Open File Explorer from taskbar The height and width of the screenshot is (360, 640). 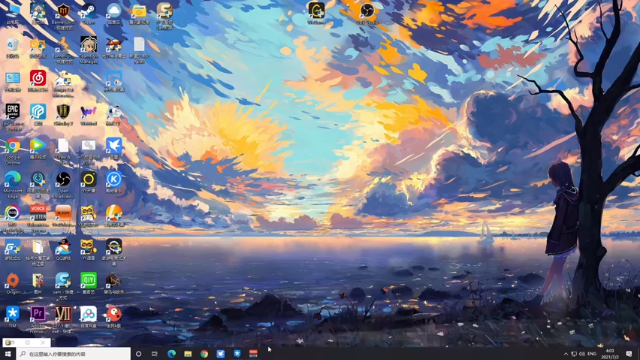[x=188, y=354]
